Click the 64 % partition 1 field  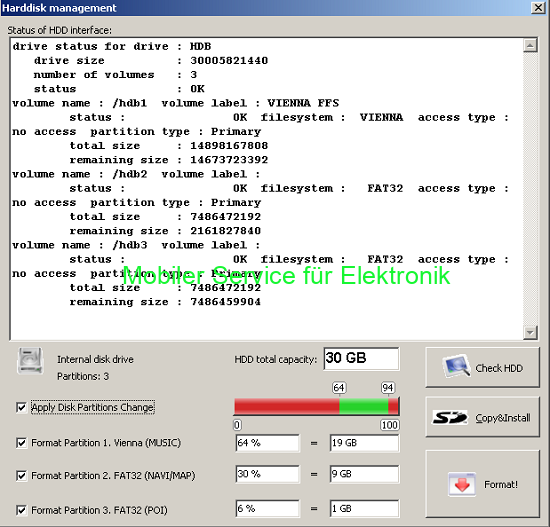tap(268, 443)
